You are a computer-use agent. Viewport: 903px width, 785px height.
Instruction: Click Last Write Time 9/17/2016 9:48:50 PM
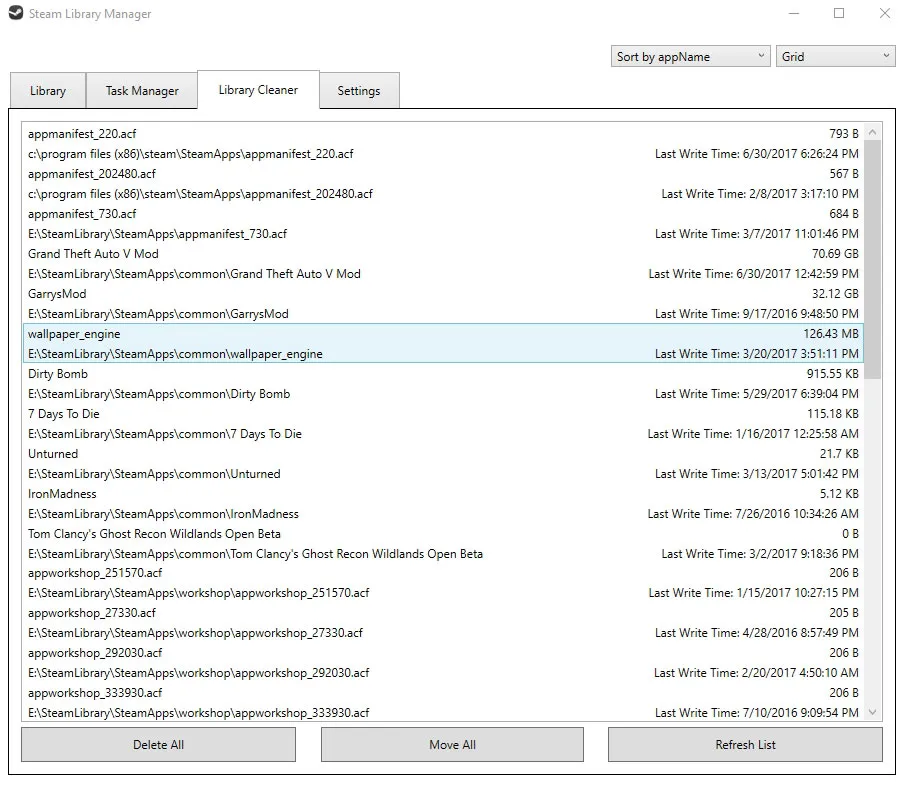pos(757,314)
